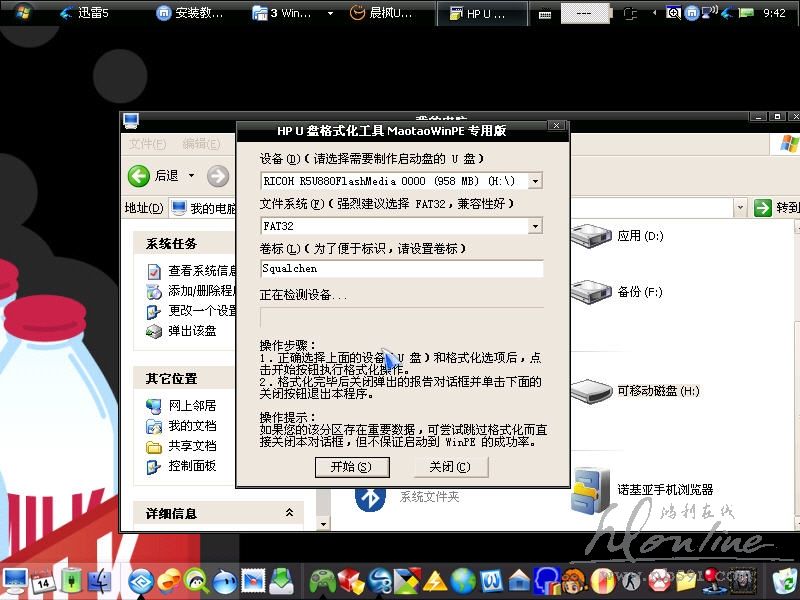The height and width of the screenshot is (600, 800).
Task: Collapse the 详细信息 panel section
Action: [289, 513]
